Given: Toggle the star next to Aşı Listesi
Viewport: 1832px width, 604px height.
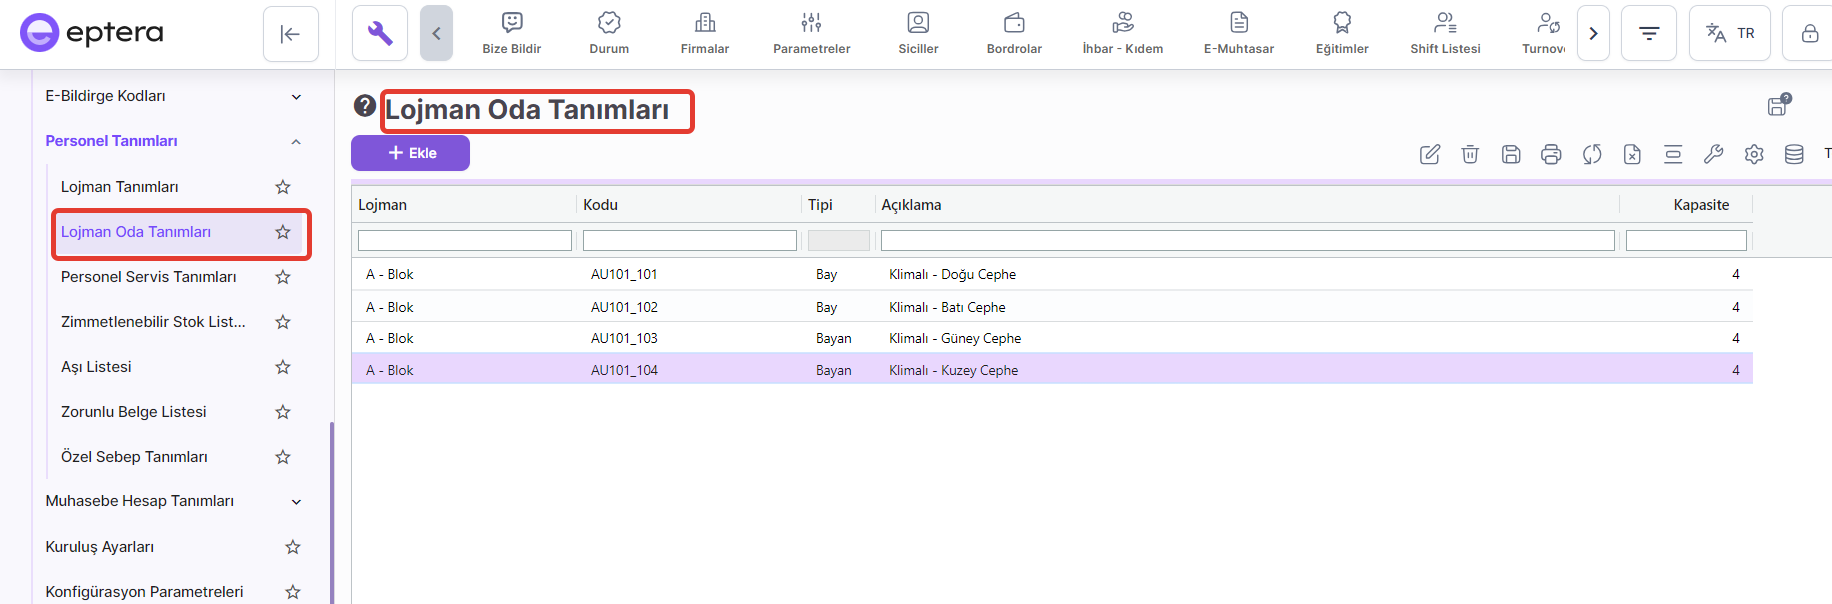Looking at the screenshot, I should pyautogui.click(x=283, y=367).
